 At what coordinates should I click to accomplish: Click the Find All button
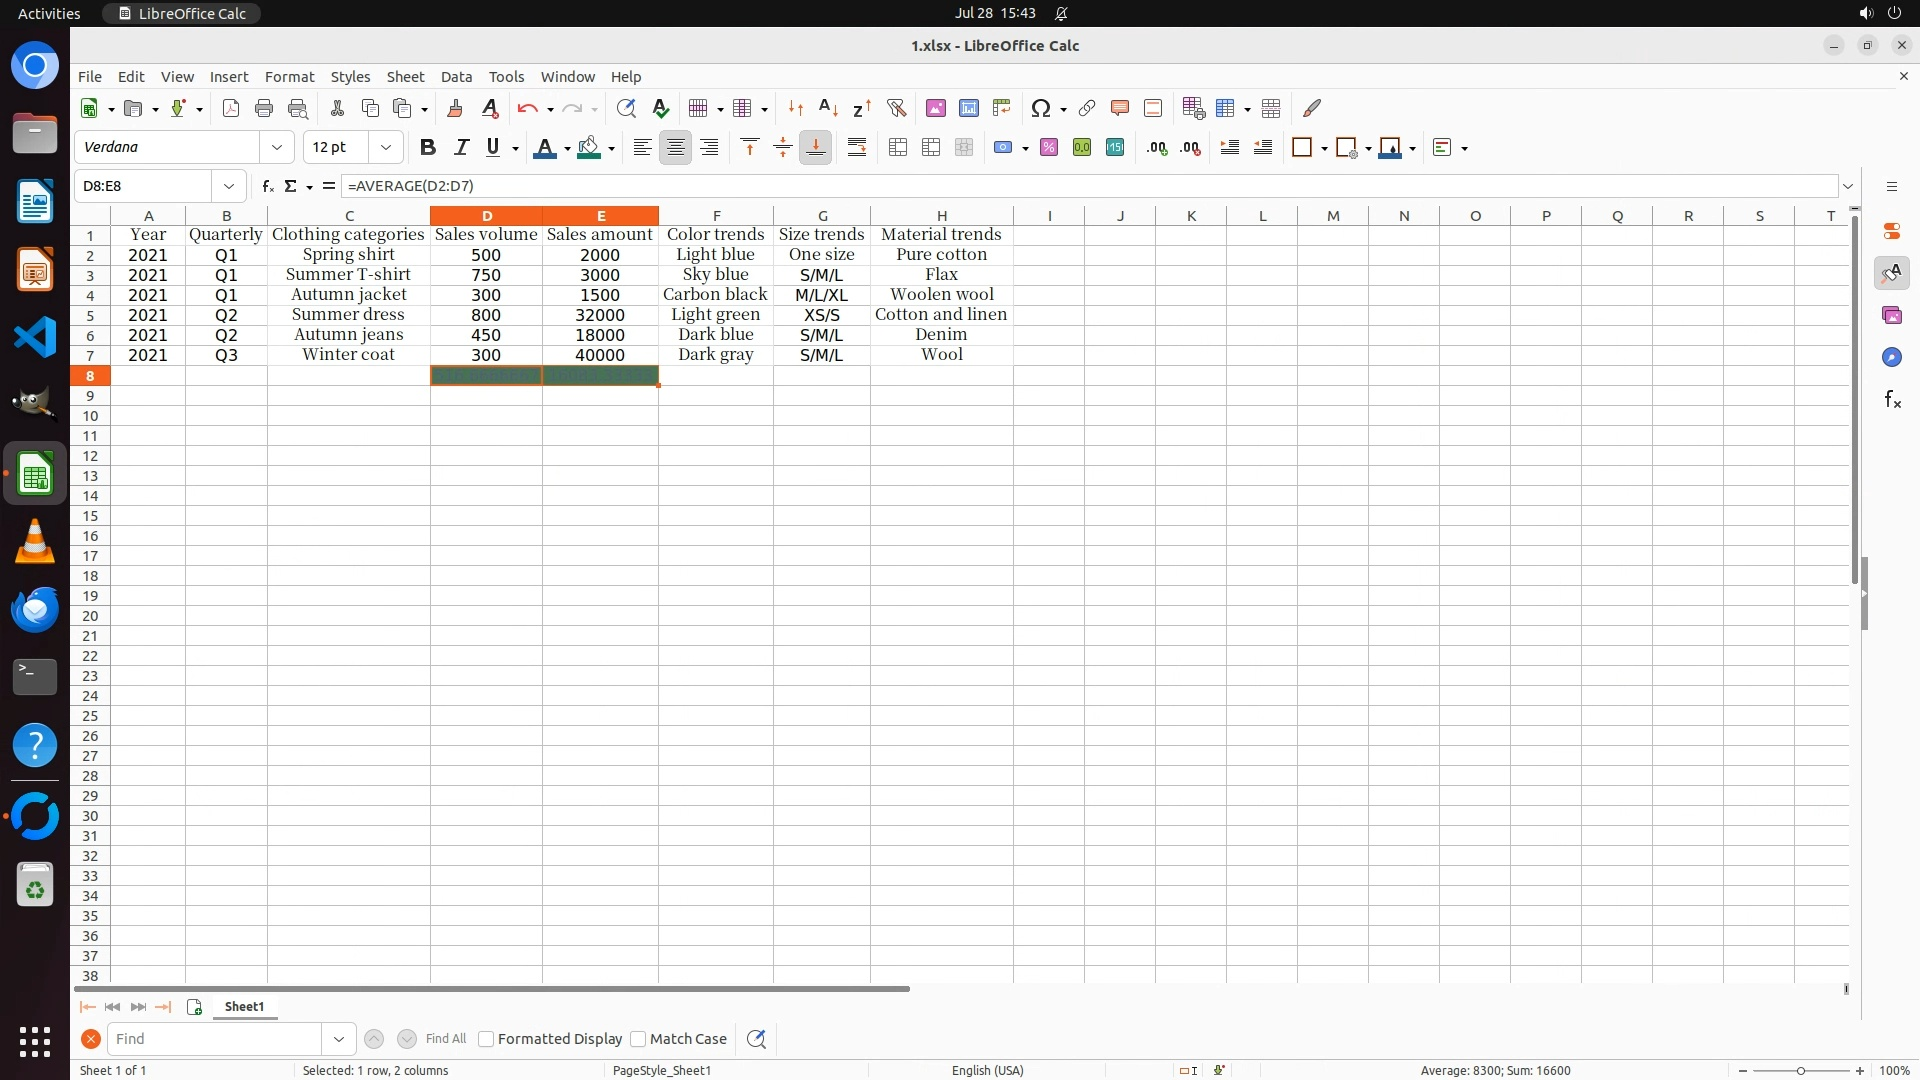pos(445,1039)
